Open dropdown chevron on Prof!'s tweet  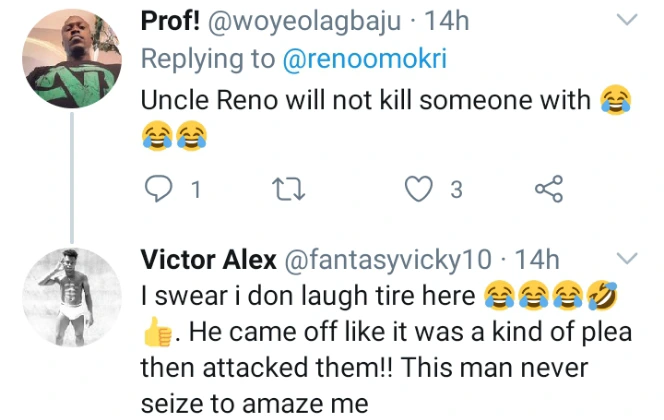tap(627, 20)
